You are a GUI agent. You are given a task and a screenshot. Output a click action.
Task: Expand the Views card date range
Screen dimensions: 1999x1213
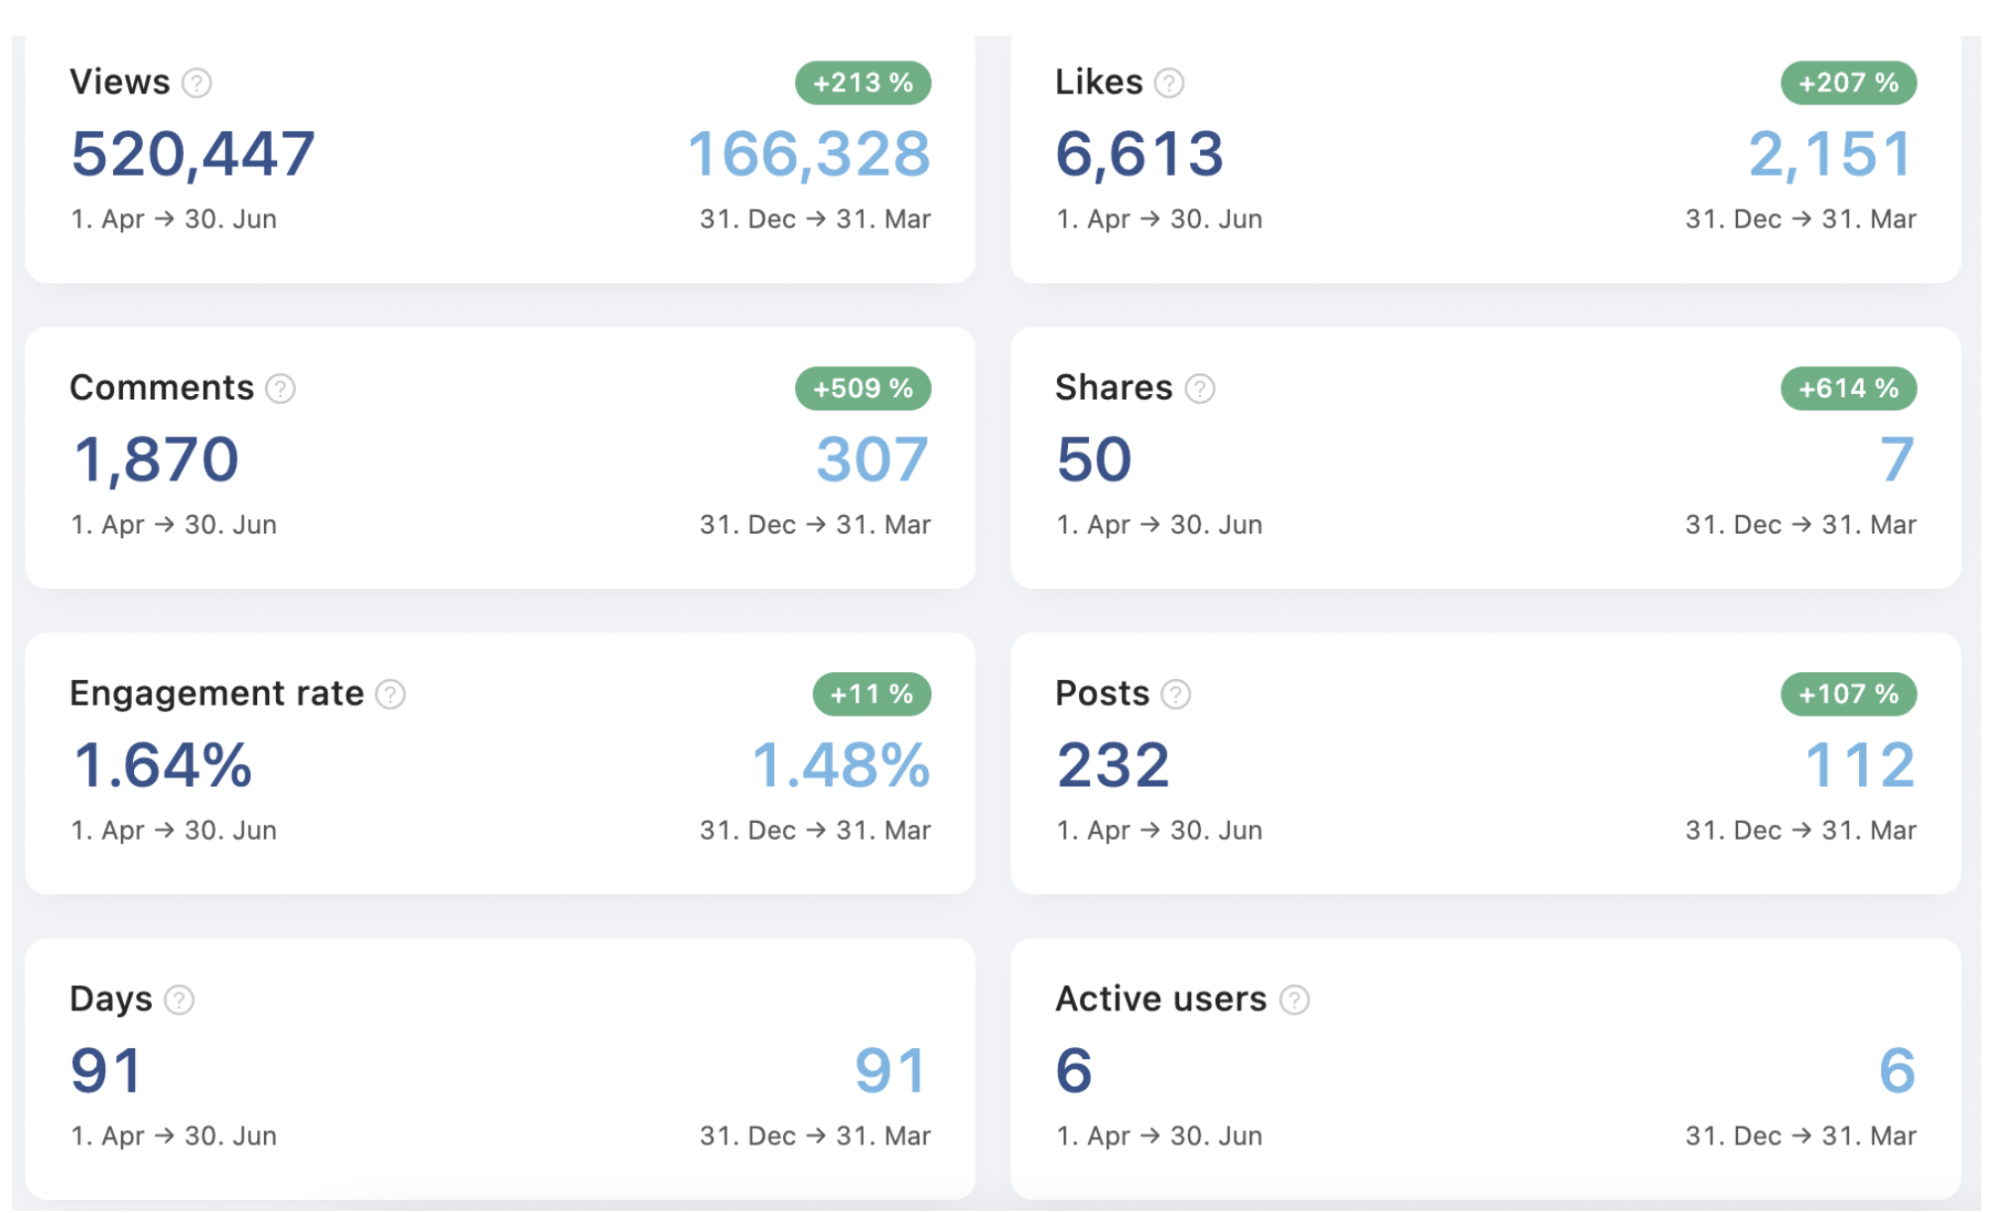click(x=173, y=219)
